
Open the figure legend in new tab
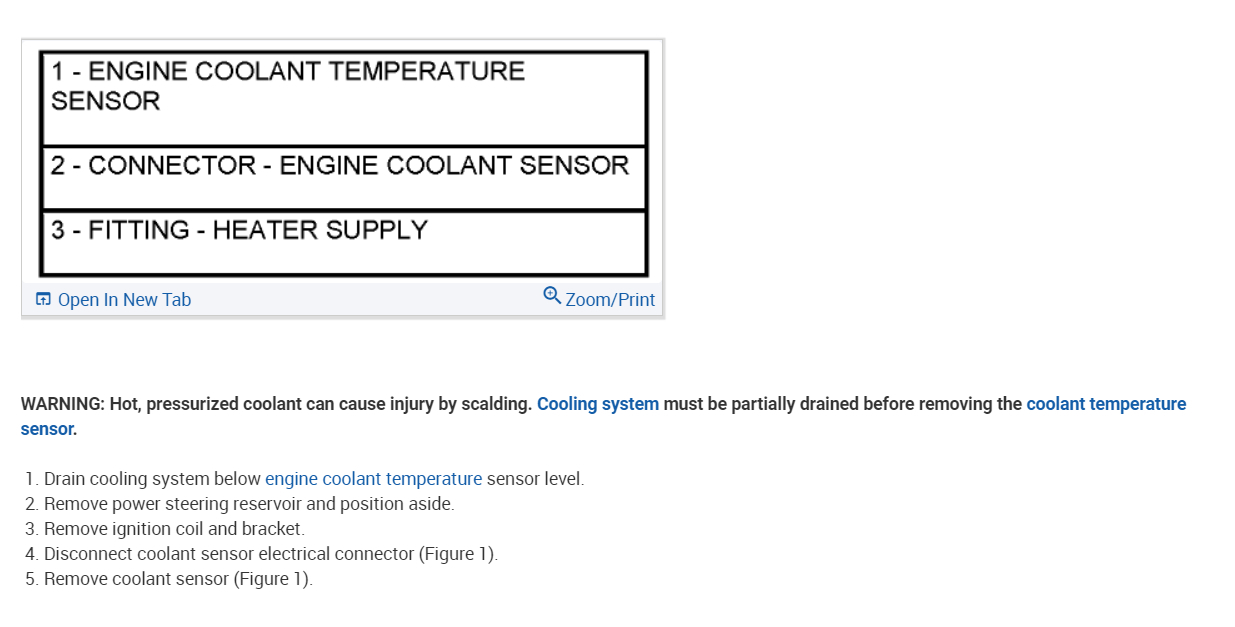pyautogui.click(x=124, y=300)
